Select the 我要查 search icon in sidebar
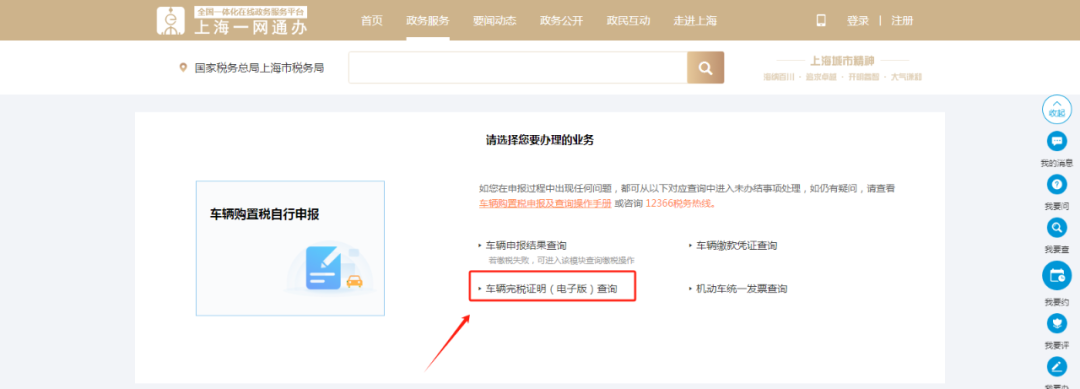Viewport: 1080px width, 389px height. coord(1057,227)
